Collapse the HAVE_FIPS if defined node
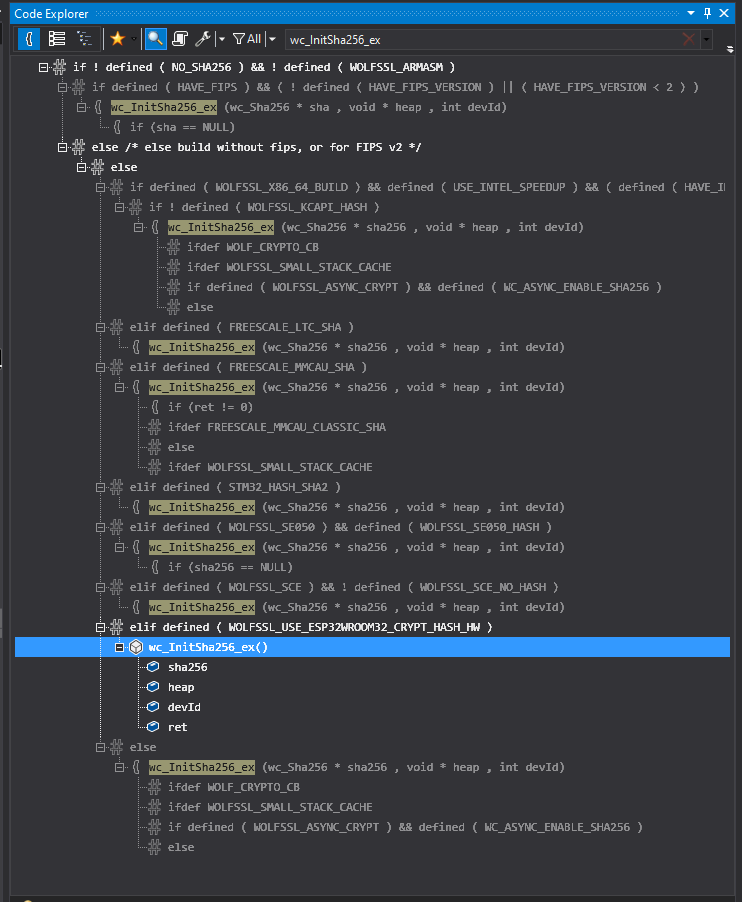Image resolution: width=742 pixels, height=902 pixels. (62, 87)
